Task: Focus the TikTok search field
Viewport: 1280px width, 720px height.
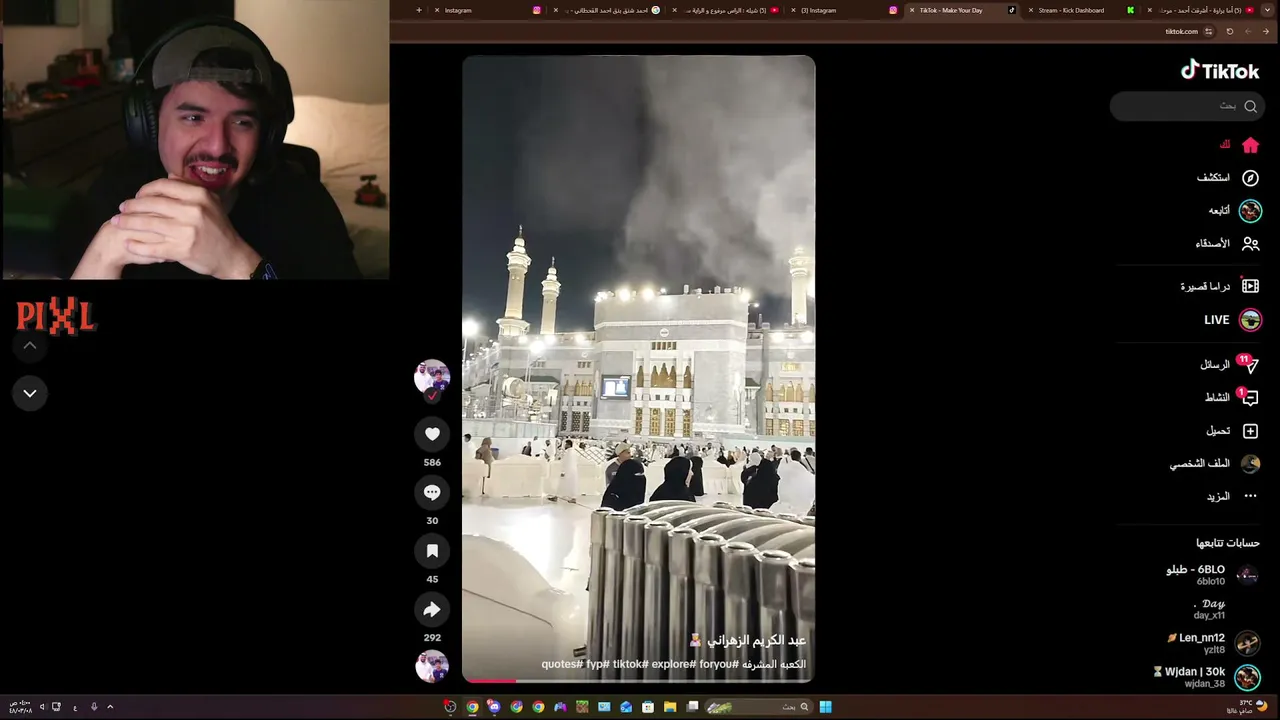Action: tap(1187, 106)
